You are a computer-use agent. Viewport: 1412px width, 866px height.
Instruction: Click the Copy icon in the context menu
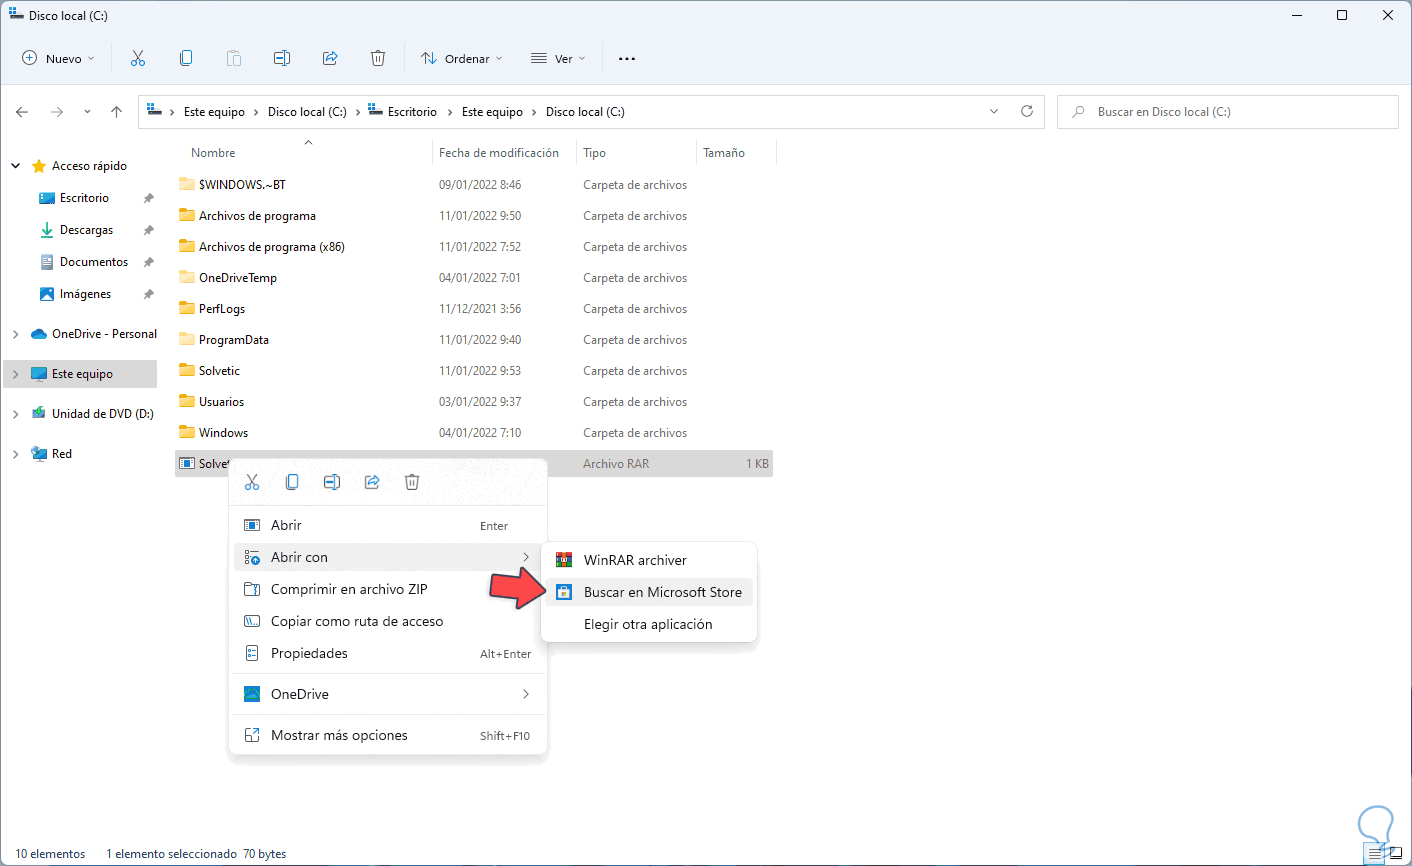[292, 482]
